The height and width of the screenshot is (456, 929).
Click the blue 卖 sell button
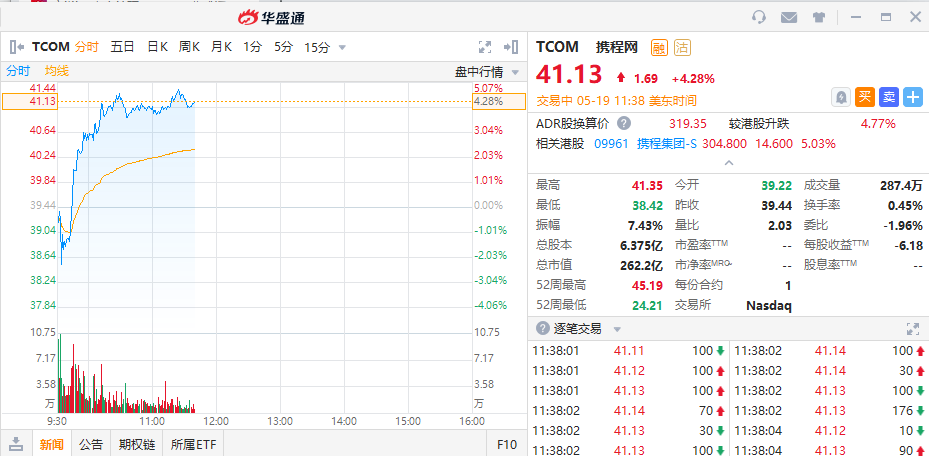point(889,97)
